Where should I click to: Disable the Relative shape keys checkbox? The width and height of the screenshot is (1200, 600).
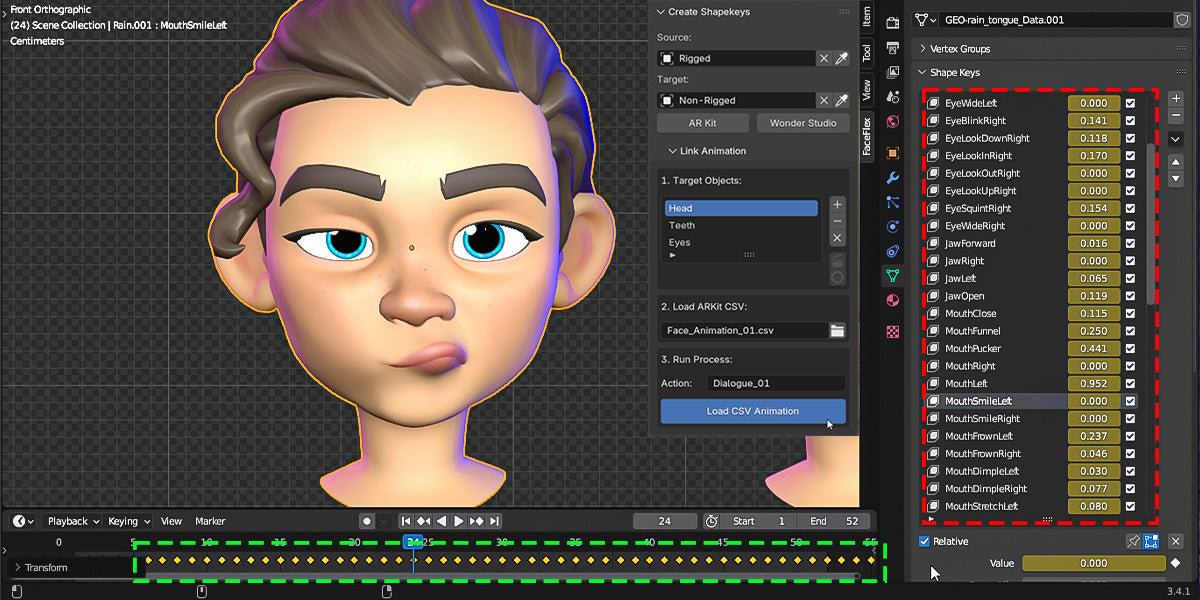point(924,541)
